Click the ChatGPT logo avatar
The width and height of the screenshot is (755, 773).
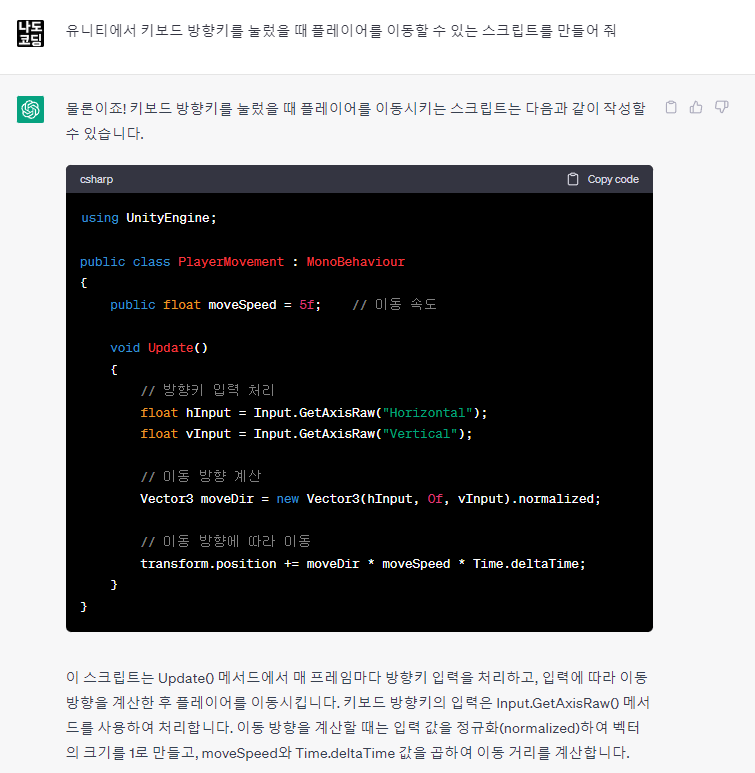pyautogui.click(x=31, y=109)
